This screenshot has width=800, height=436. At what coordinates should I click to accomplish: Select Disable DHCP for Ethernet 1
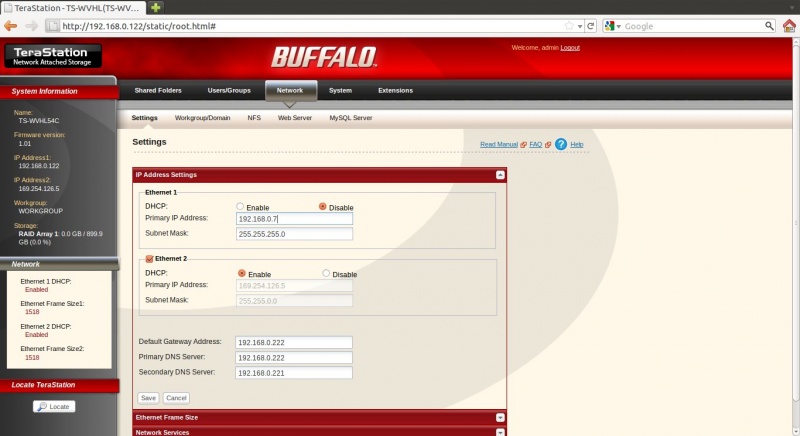click(x=322, y=207)
